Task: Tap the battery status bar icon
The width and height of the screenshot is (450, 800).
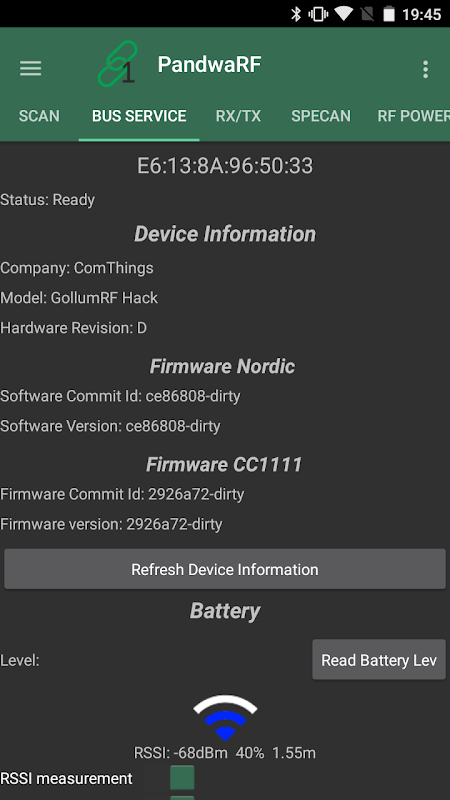Action: click(389, 14)
